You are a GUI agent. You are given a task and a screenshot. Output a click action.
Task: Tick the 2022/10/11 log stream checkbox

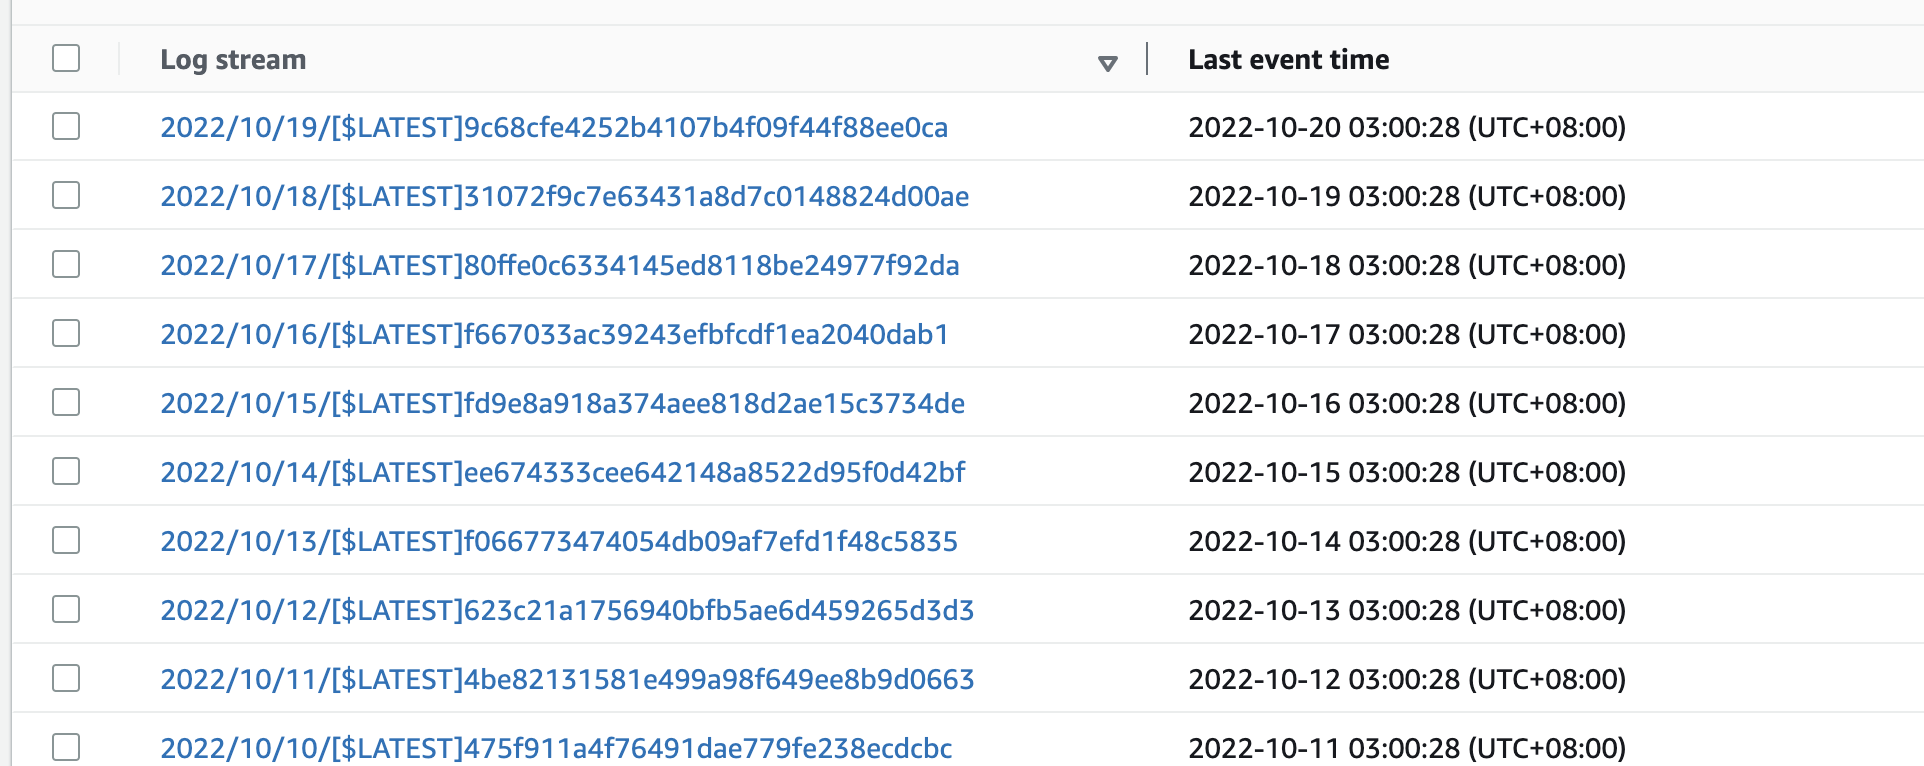[66, 678]
